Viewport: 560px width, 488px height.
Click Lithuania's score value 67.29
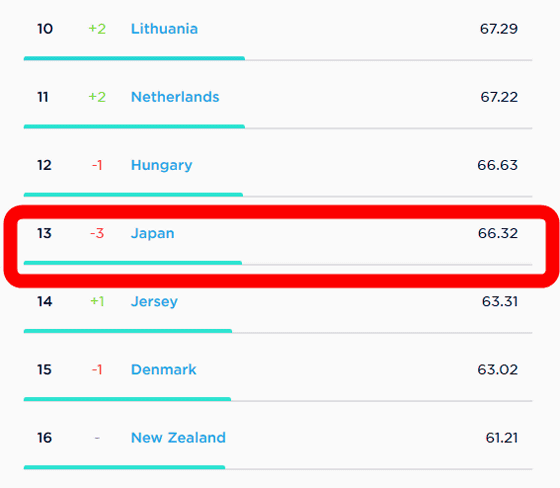tap(499, 29)
